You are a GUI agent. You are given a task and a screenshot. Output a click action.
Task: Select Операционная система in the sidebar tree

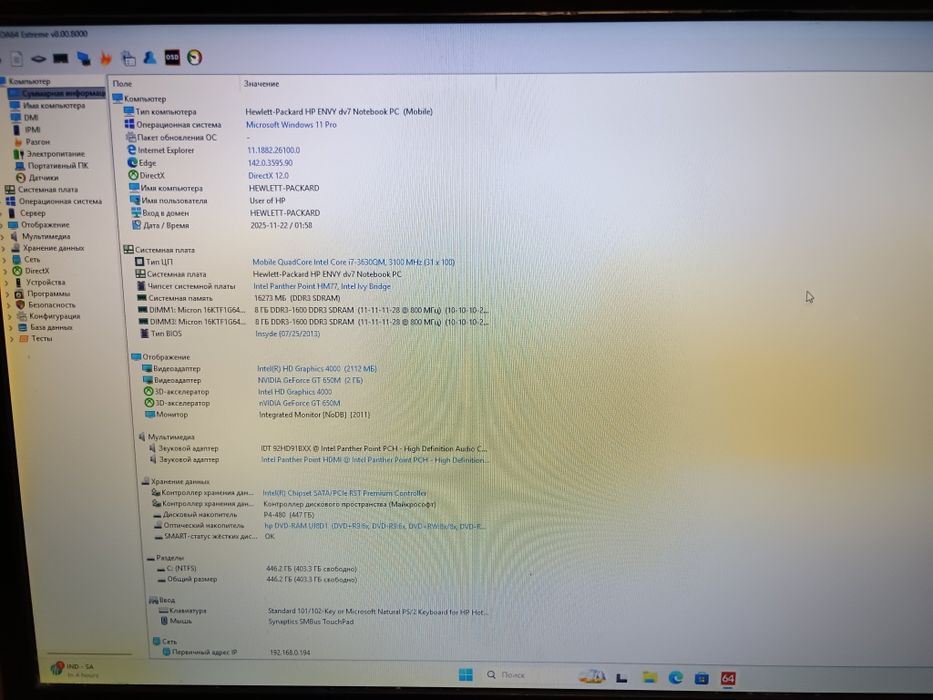coord(54,201)
